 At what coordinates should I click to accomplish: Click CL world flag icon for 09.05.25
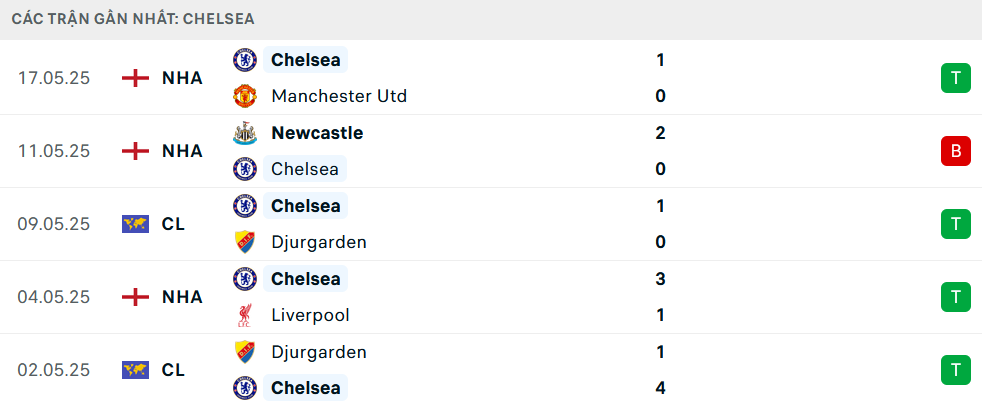[135, 224]
